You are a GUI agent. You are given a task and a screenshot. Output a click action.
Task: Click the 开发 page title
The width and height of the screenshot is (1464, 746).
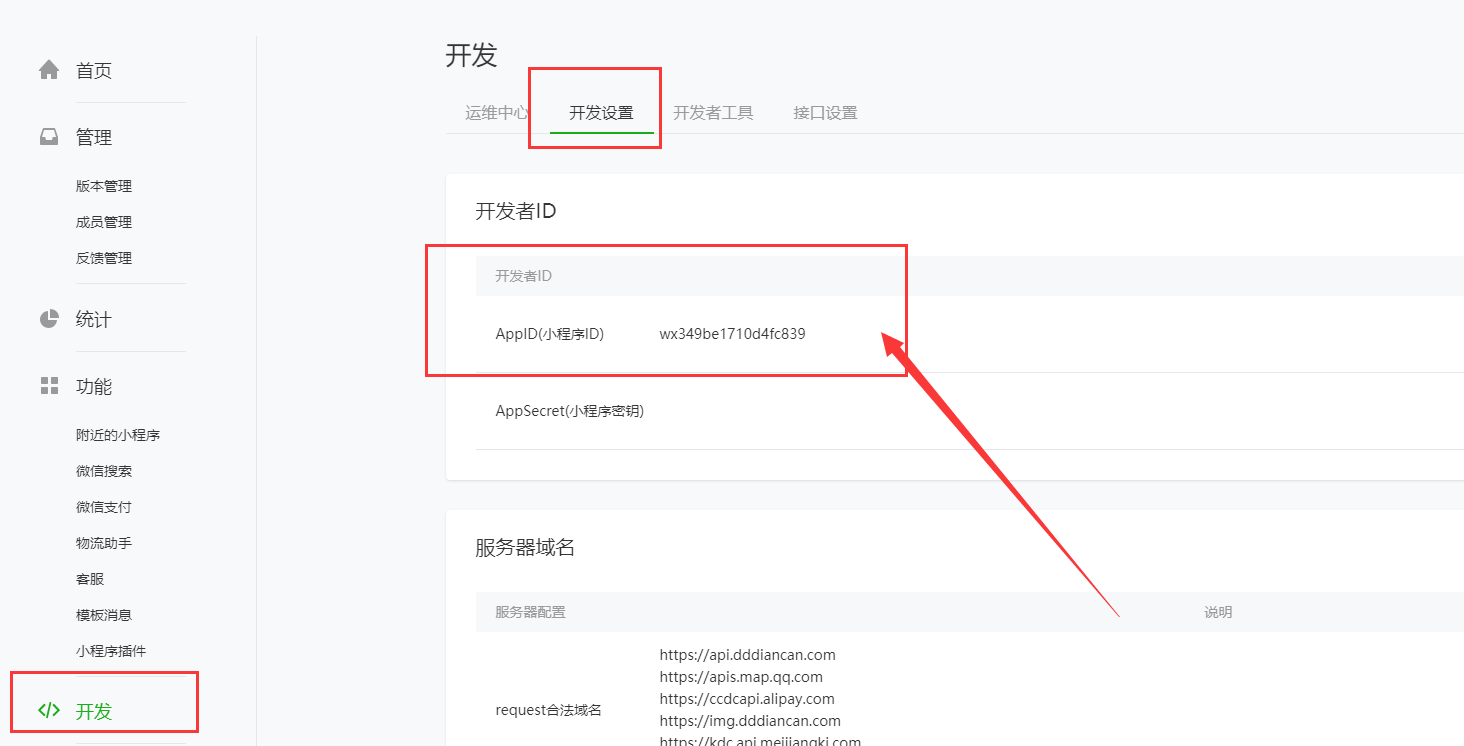[471, 55]
